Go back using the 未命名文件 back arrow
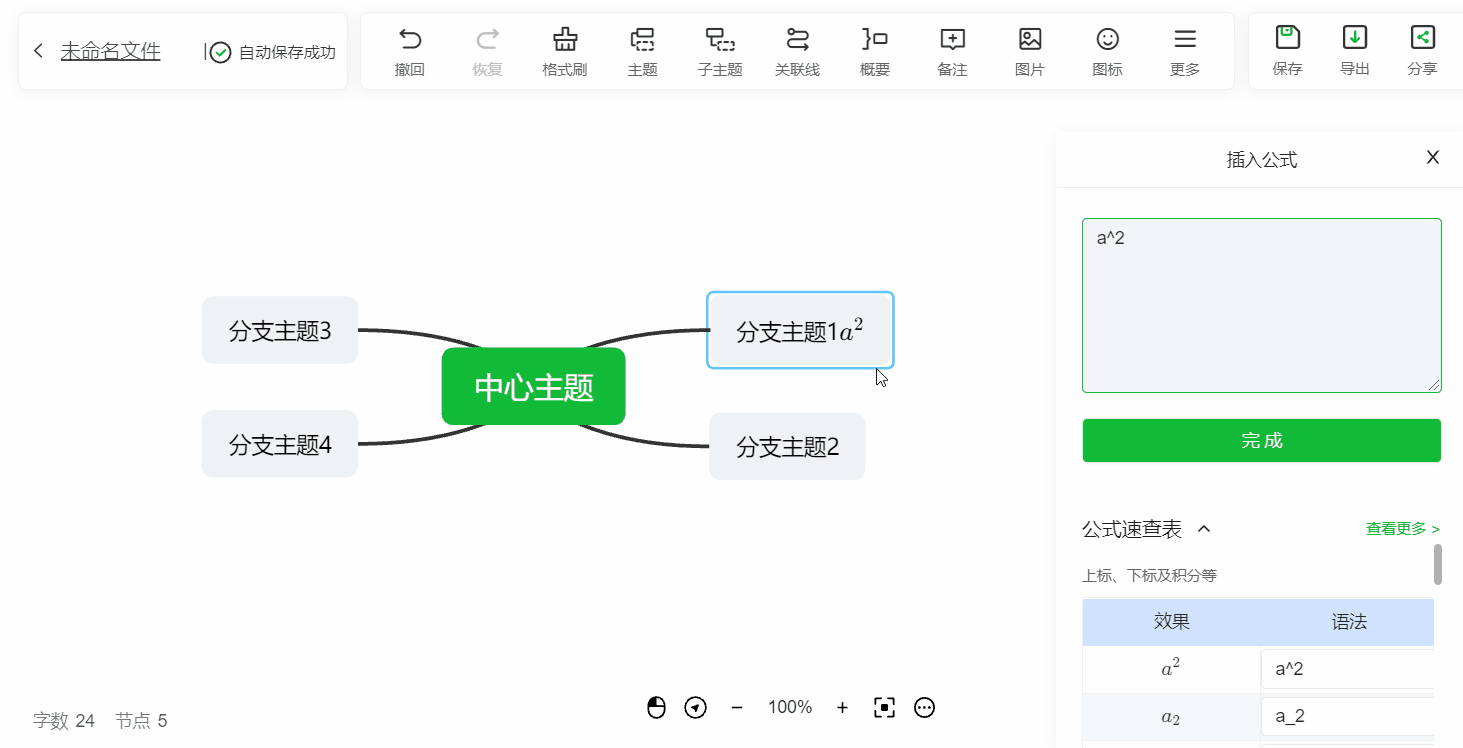The width and height of the screenshot is (1463, 748). tap(38, 50)
